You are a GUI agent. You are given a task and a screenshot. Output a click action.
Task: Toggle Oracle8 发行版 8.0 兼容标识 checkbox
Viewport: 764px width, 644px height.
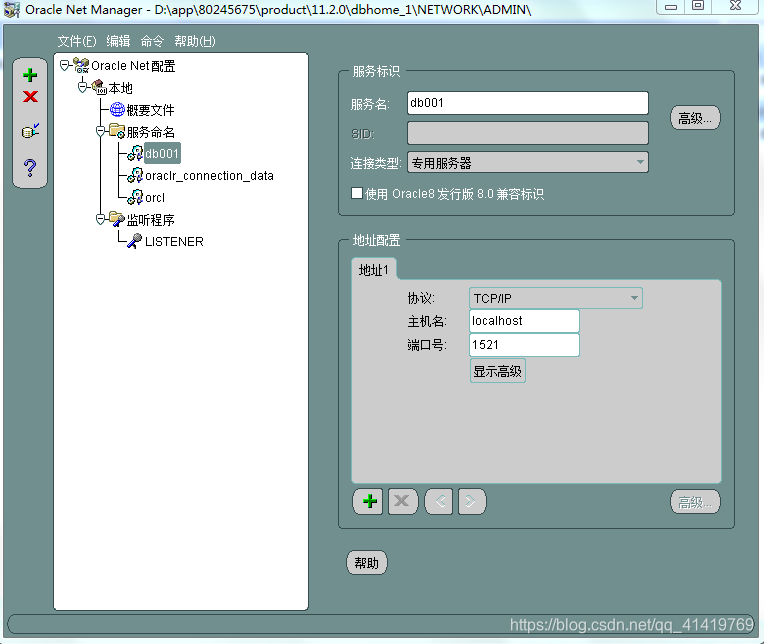[357, 193]
